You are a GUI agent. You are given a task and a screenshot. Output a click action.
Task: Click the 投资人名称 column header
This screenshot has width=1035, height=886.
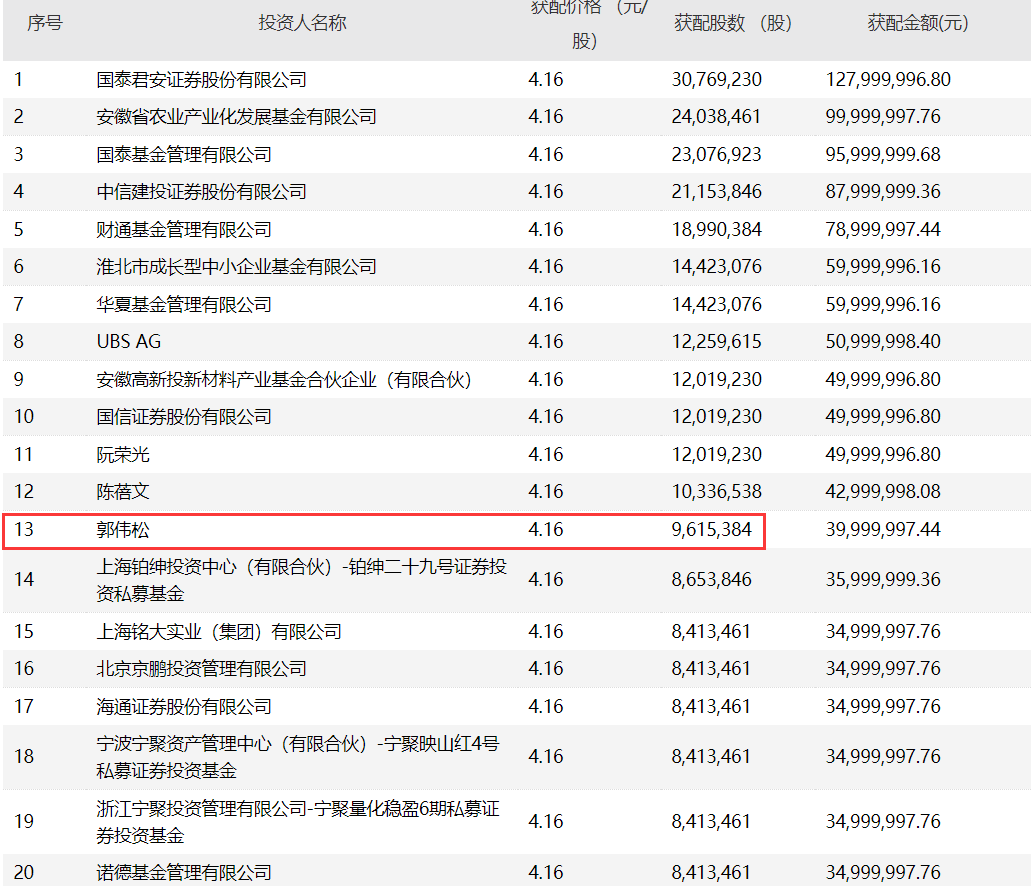coord(302,23)
